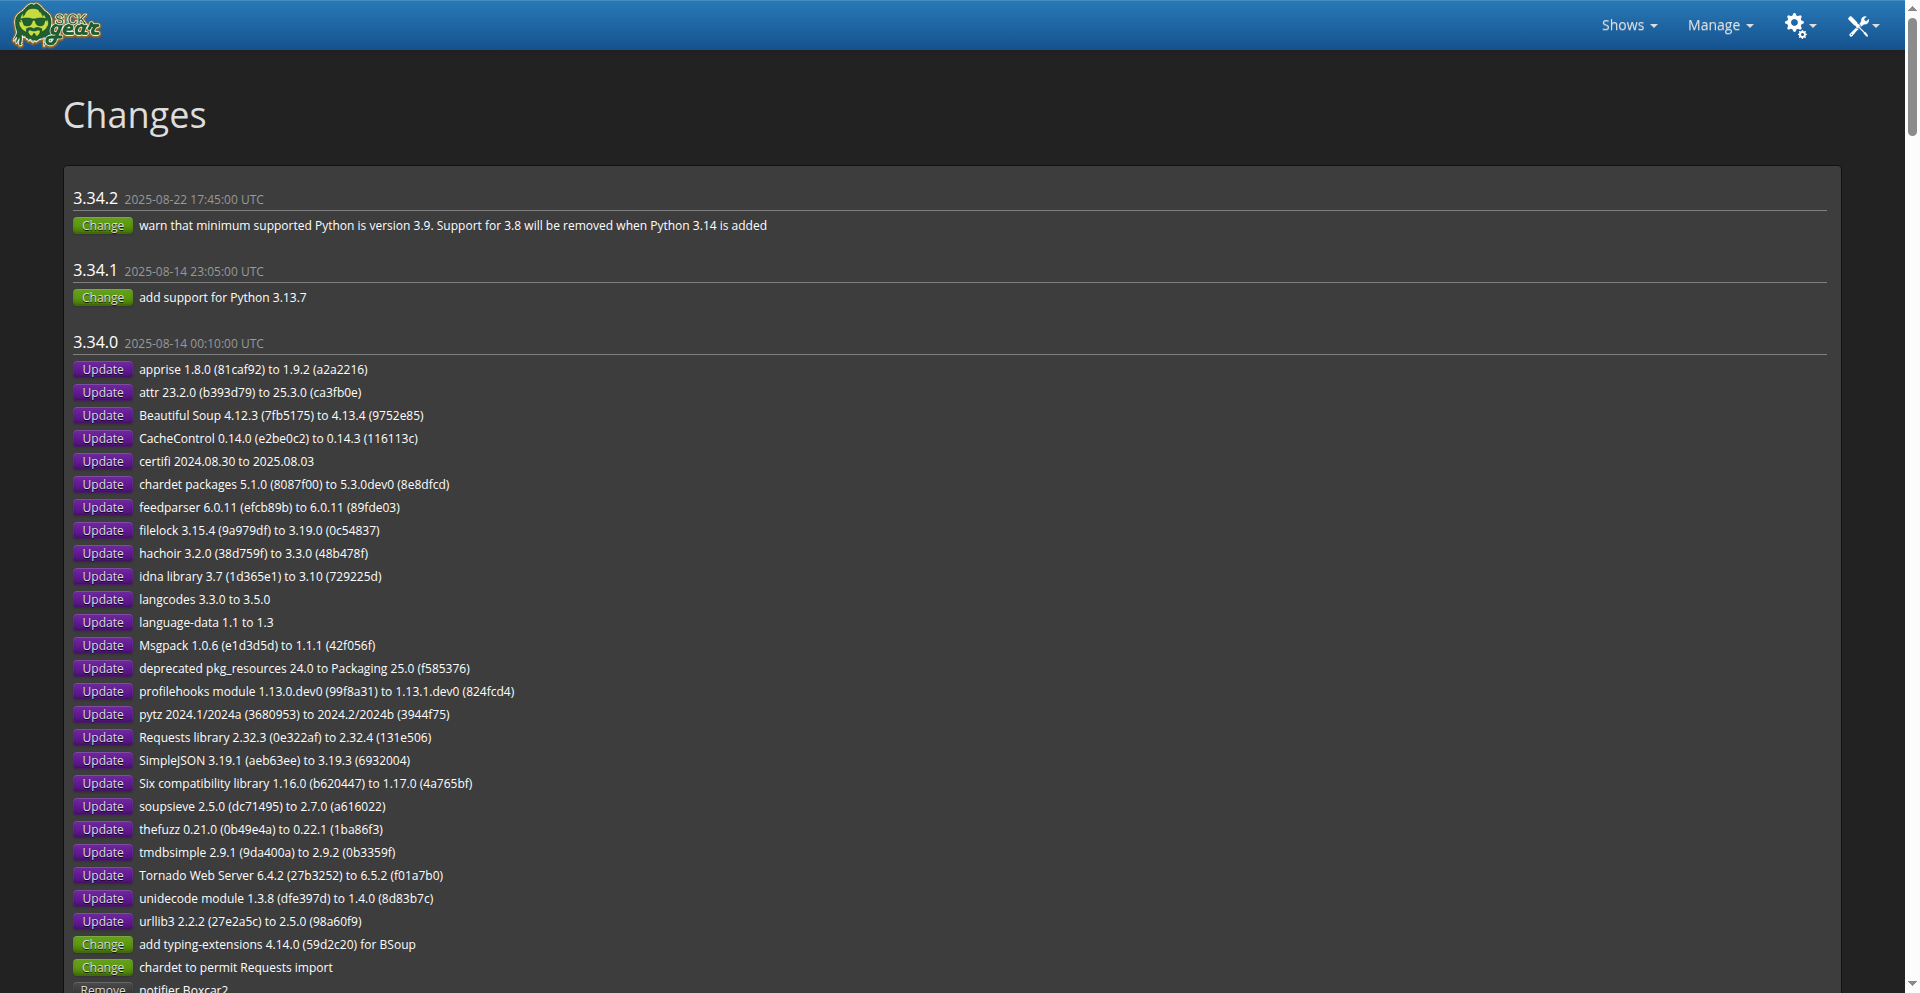The width and height of the screenshot is (1920, 993).
Task: Expand the Shows dropdown menu
Action: click(1629, 25)
